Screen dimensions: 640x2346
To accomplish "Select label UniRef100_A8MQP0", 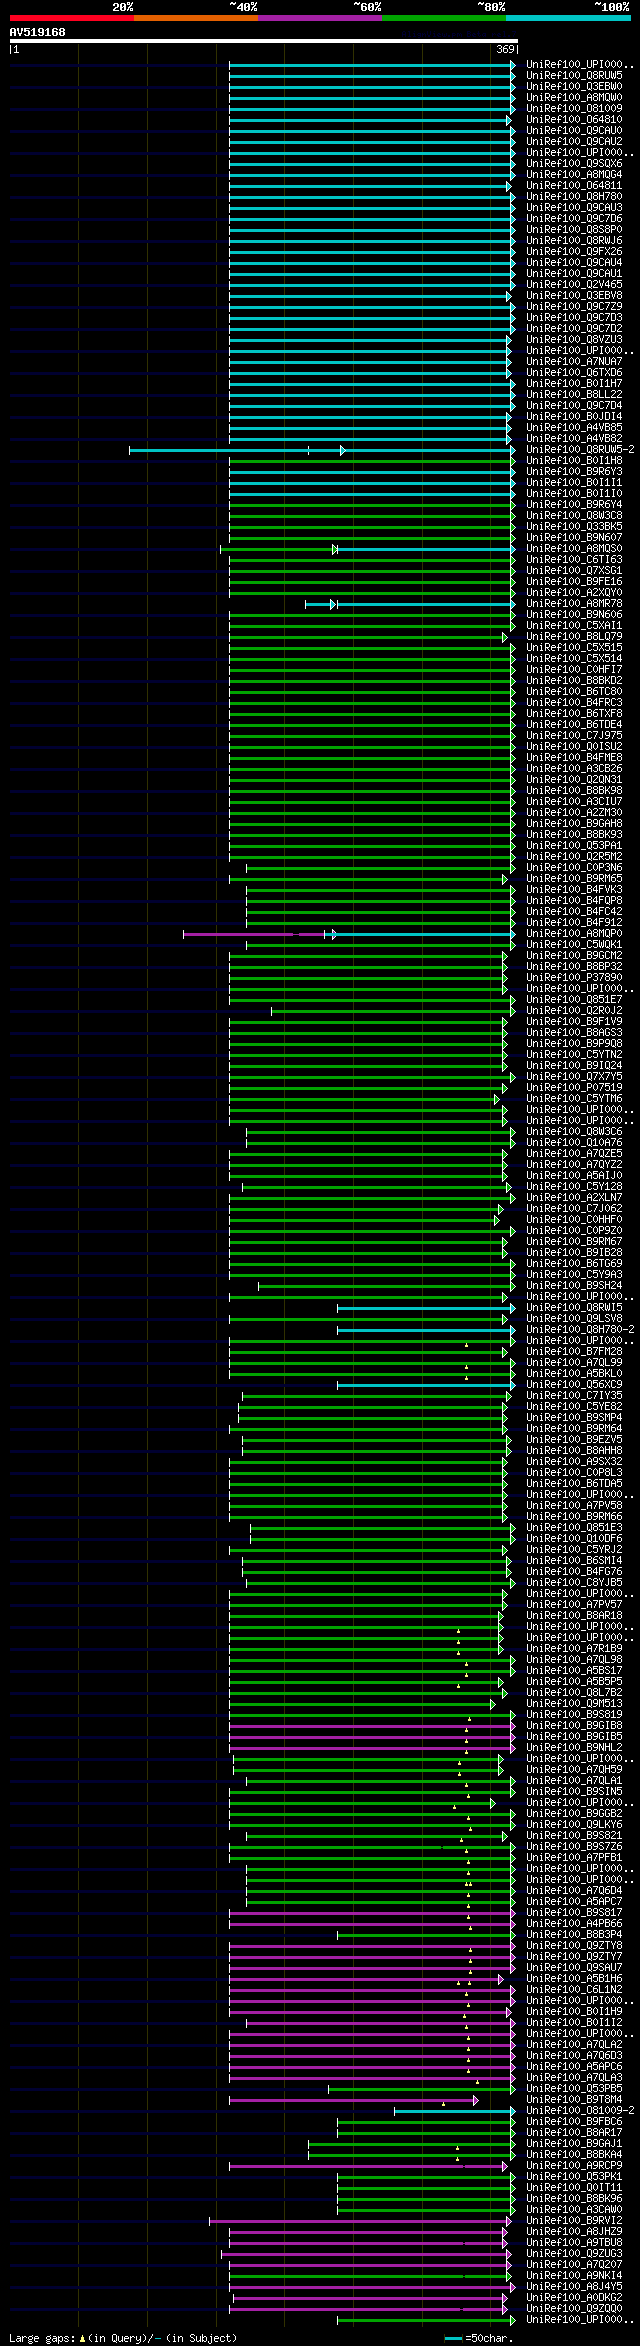I will click(x=574, y=933).
